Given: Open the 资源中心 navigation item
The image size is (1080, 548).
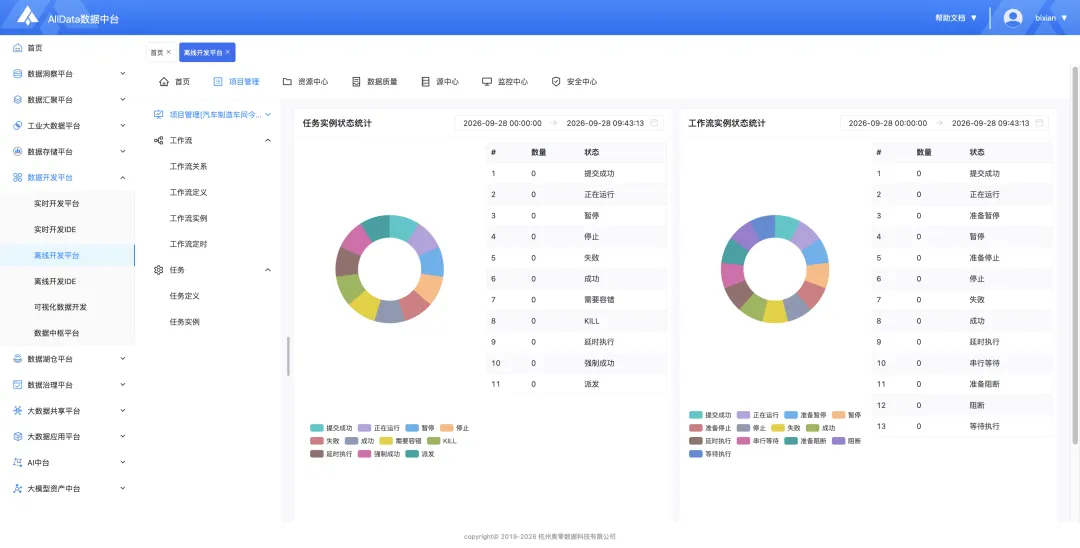Looking at the screenshot, I should coord(305,81).
